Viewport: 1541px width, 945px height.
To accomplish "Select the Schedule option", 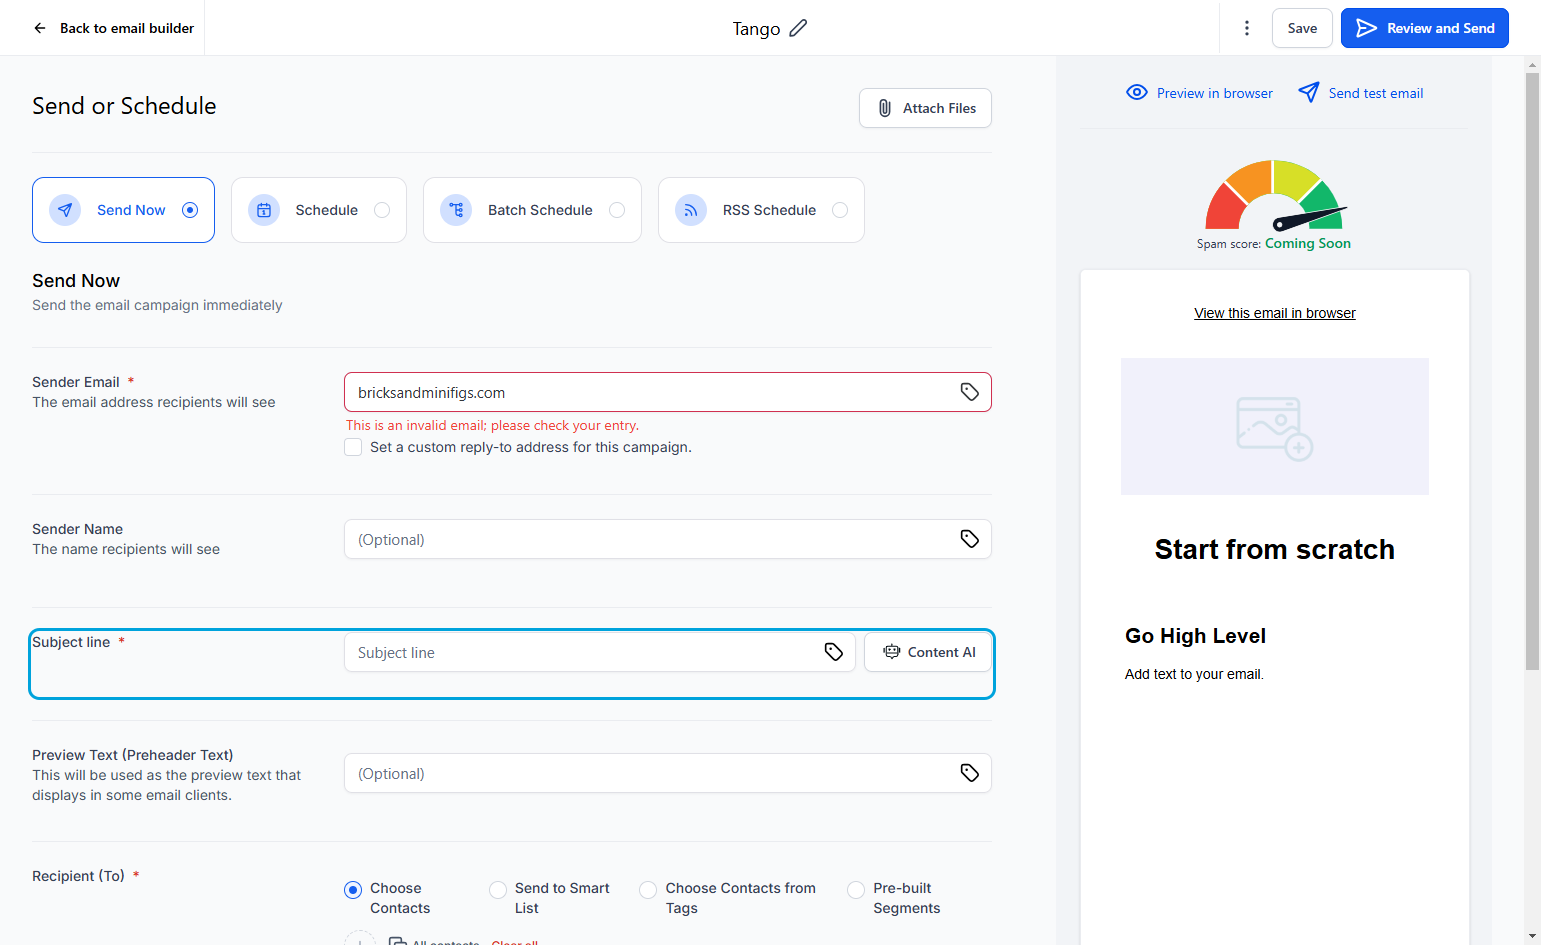I will click(x=318, y=210).
